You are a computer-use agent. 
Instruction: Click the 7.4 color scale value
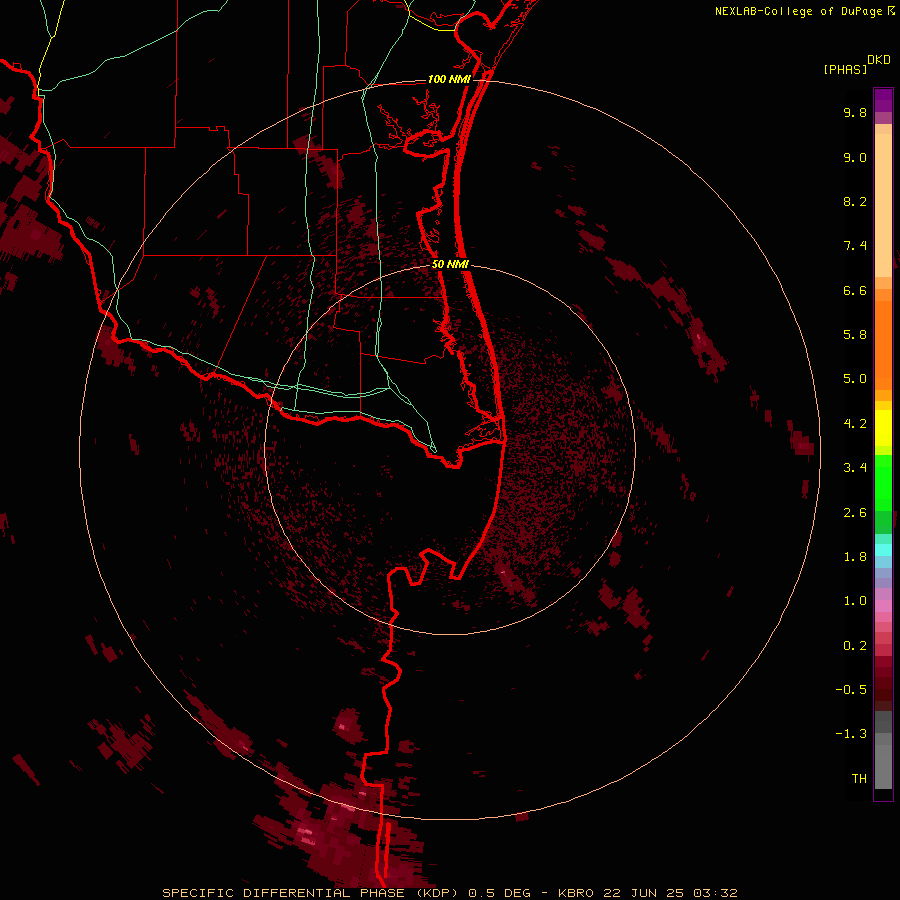pyautogui.click(x=855, y=246)
